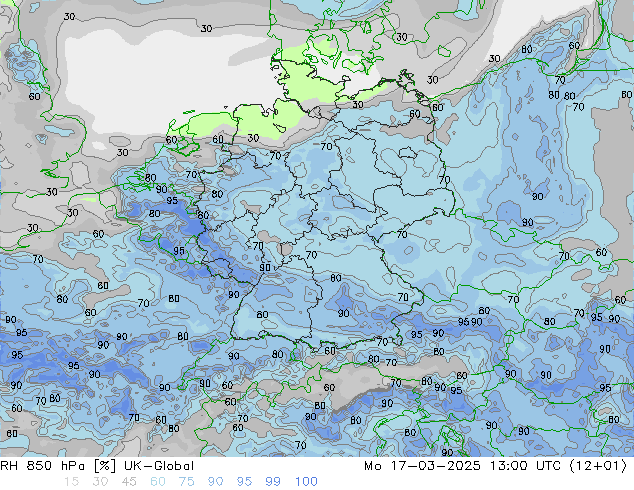Click the legend value 100
The height and width of the screenshot is (490, 634).
pyautogui.click(x=306, y=482)
